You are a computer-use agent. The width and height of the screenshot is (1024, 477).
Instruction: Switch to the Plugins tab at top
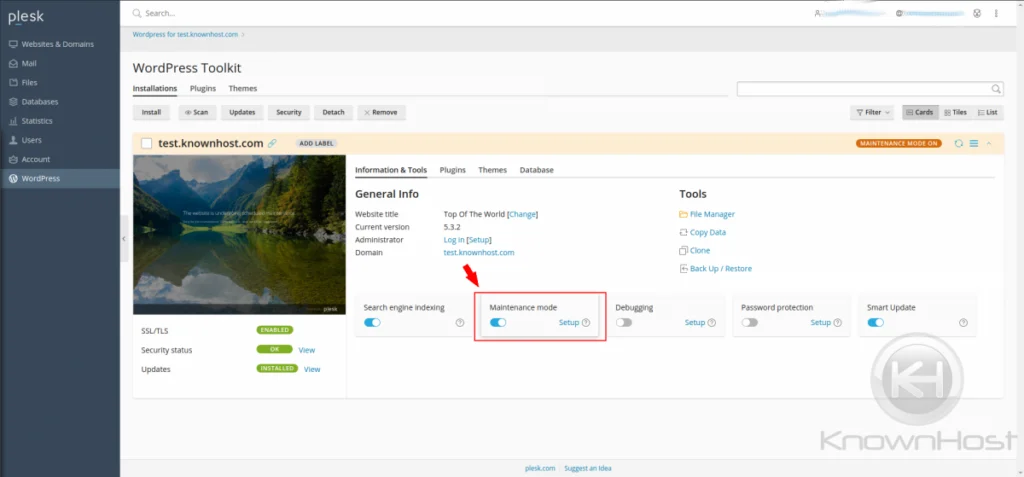[203, 89]
